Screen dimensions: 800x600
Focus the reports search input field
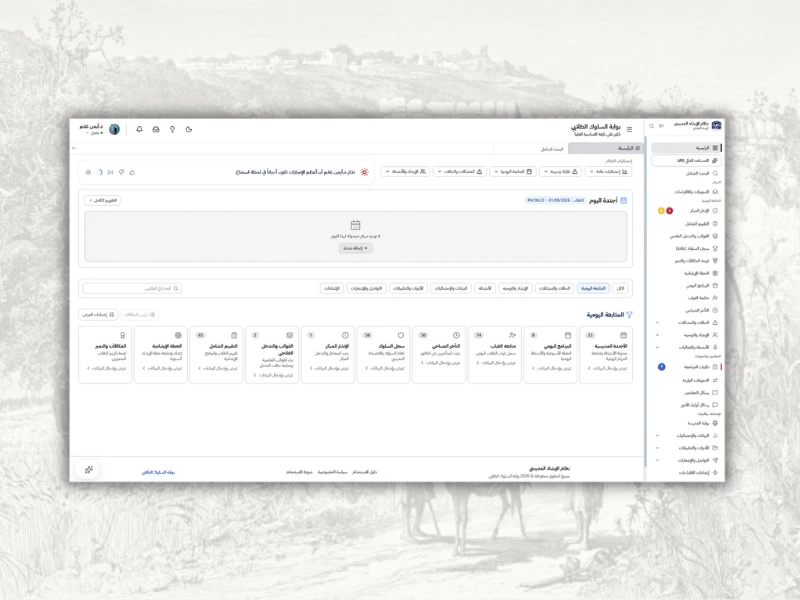[x=132, y=289]
